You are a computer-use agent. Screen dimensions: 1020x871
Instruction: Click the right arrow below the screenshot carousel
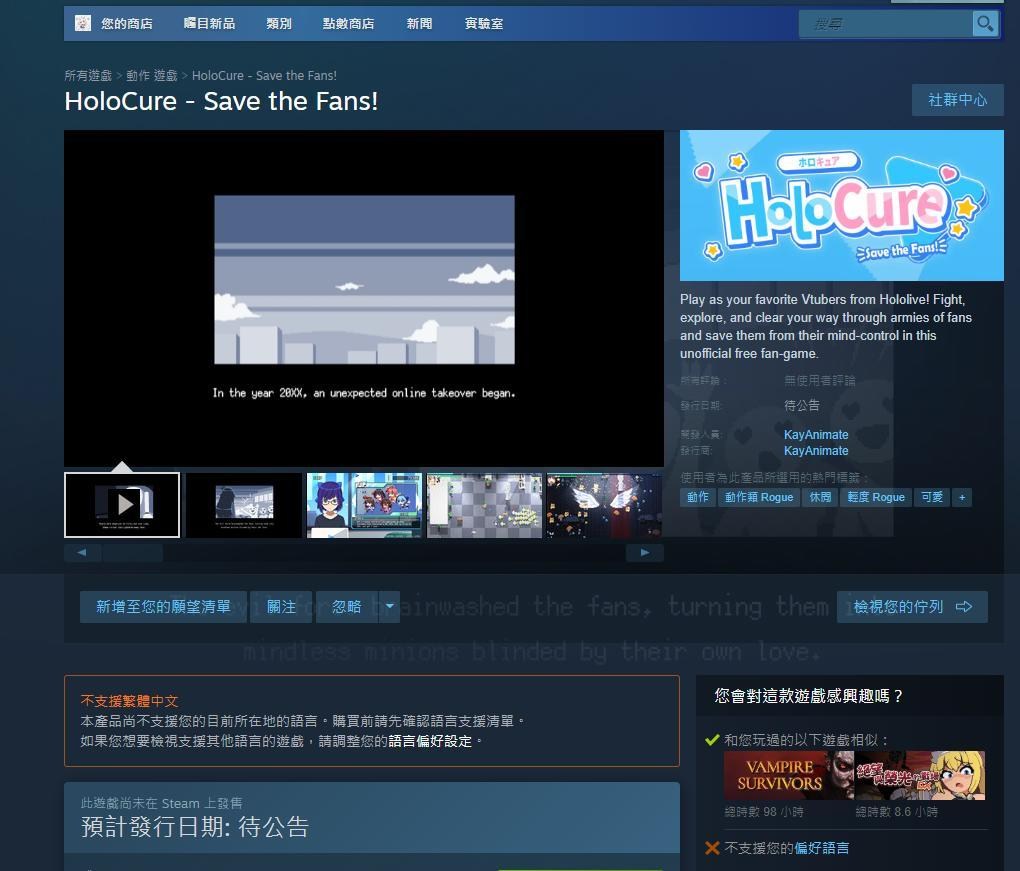tap(645, 552)
